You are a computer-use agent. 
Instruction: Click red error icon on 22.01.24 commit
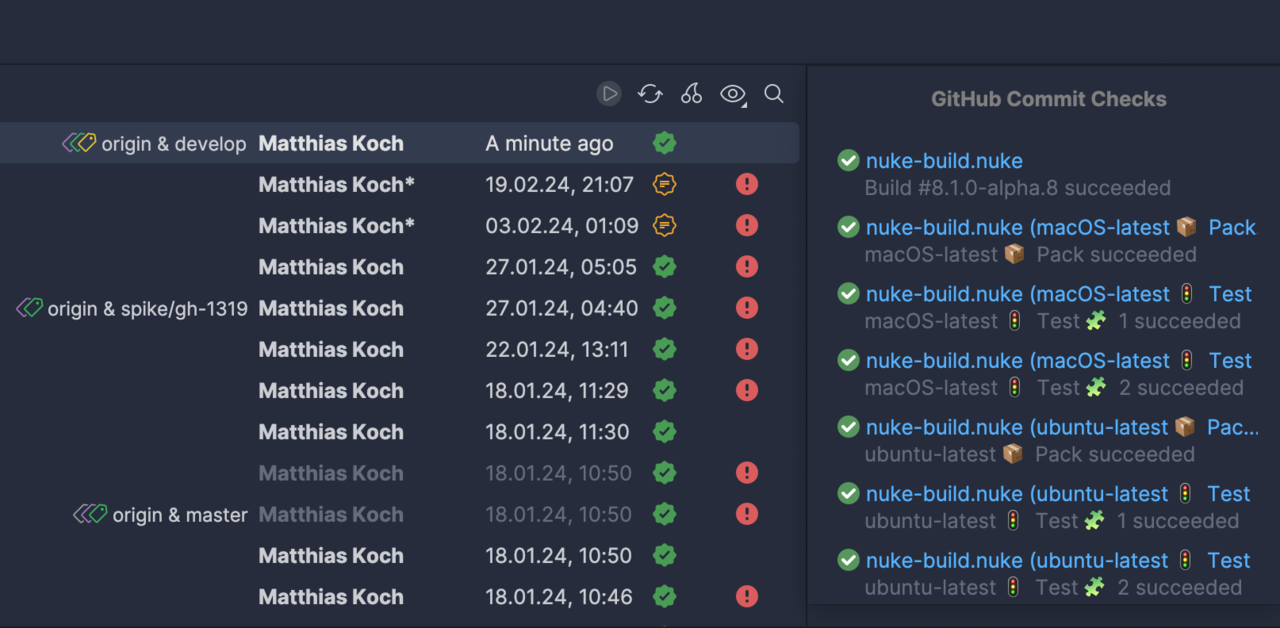(746, 349)
